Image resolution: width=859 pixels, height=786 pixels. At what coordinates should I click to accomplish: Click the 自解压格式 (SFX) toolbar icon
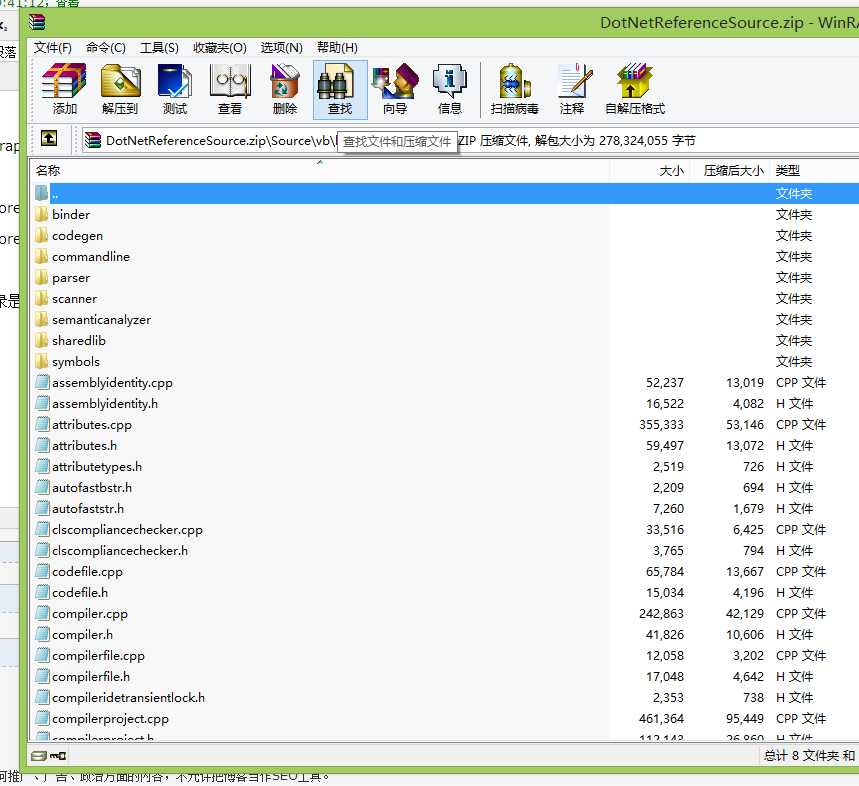pyautogui.click(x=635, y=89)
